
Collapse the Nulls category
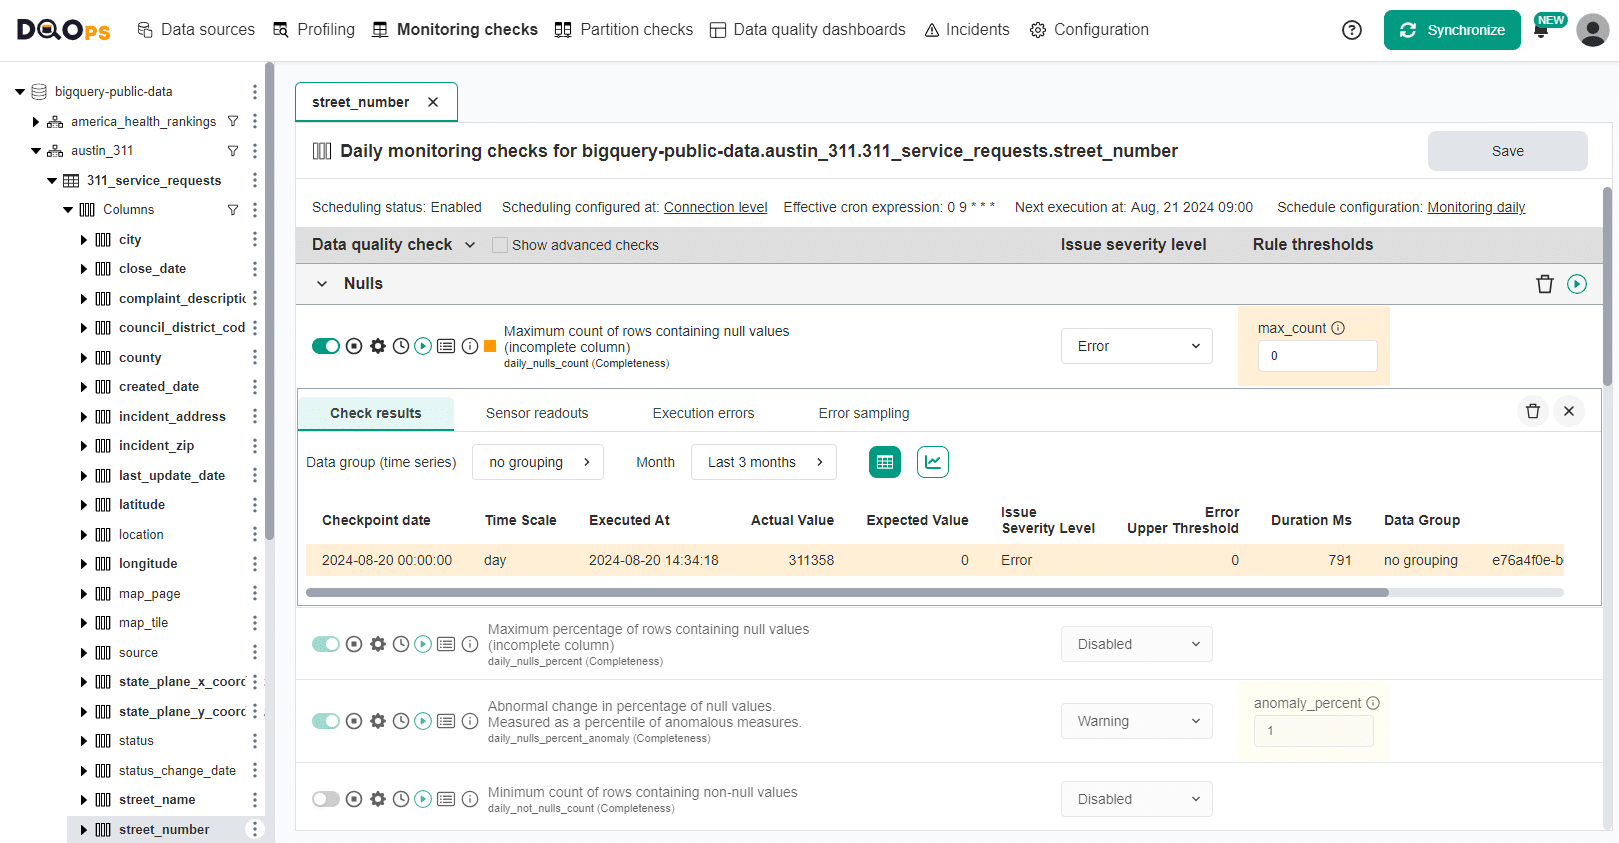[x=322, y=284]
